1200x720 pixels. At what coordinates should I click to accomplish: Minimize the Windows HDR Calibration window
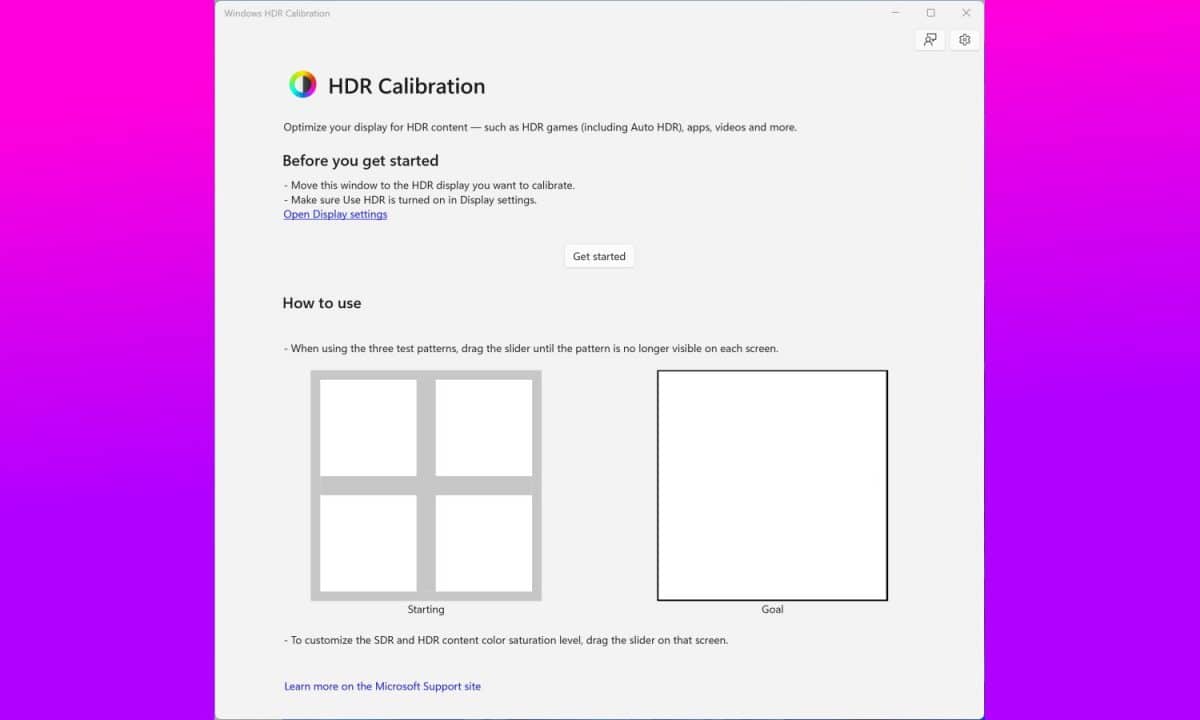pyautogui.click(x=893, y=13)
